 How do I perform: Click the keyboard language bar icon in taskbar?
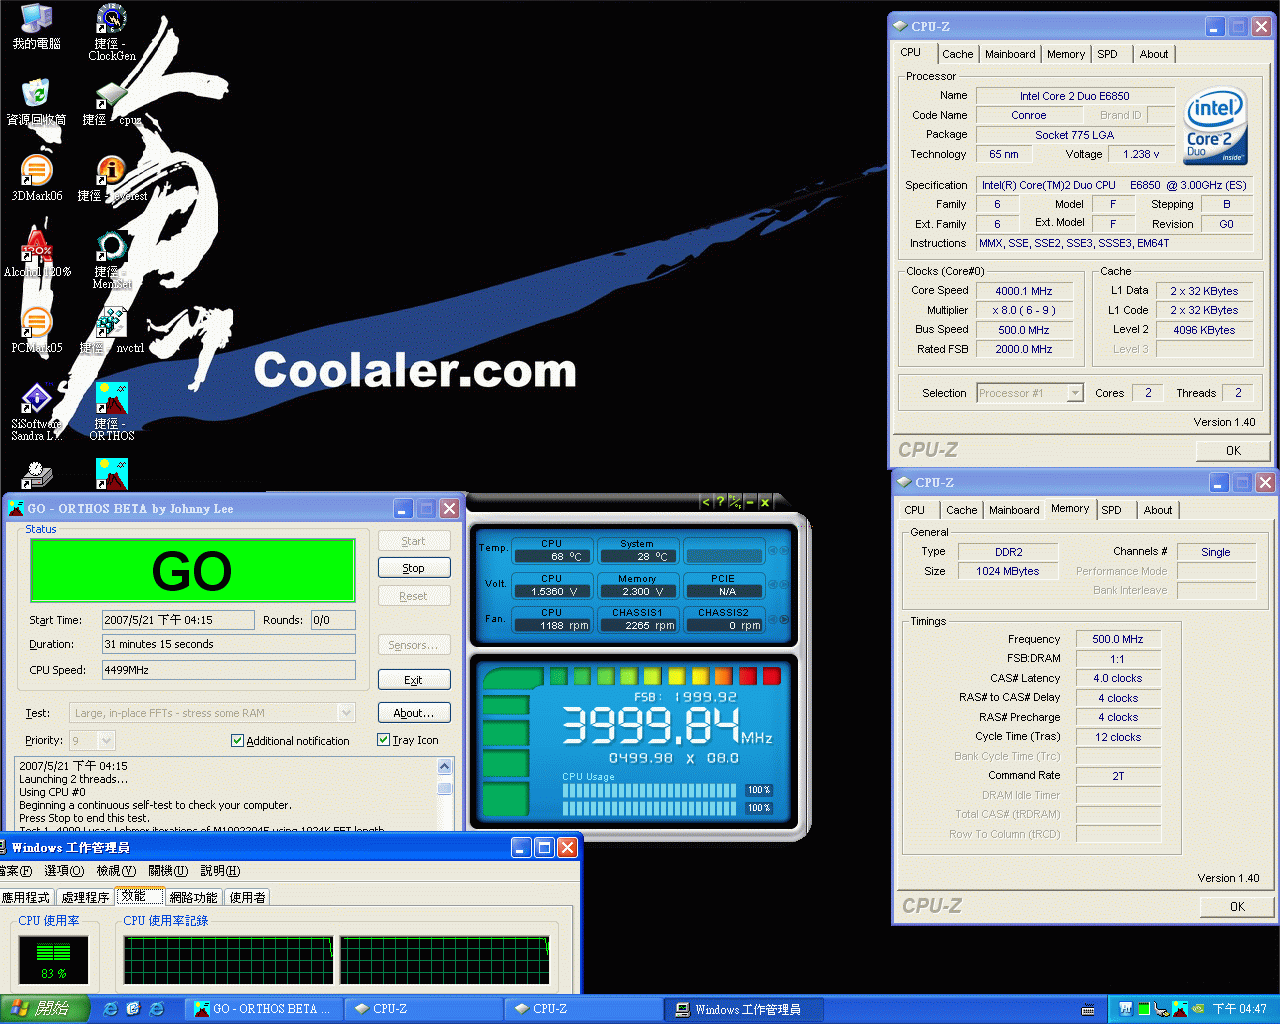1088,1010
